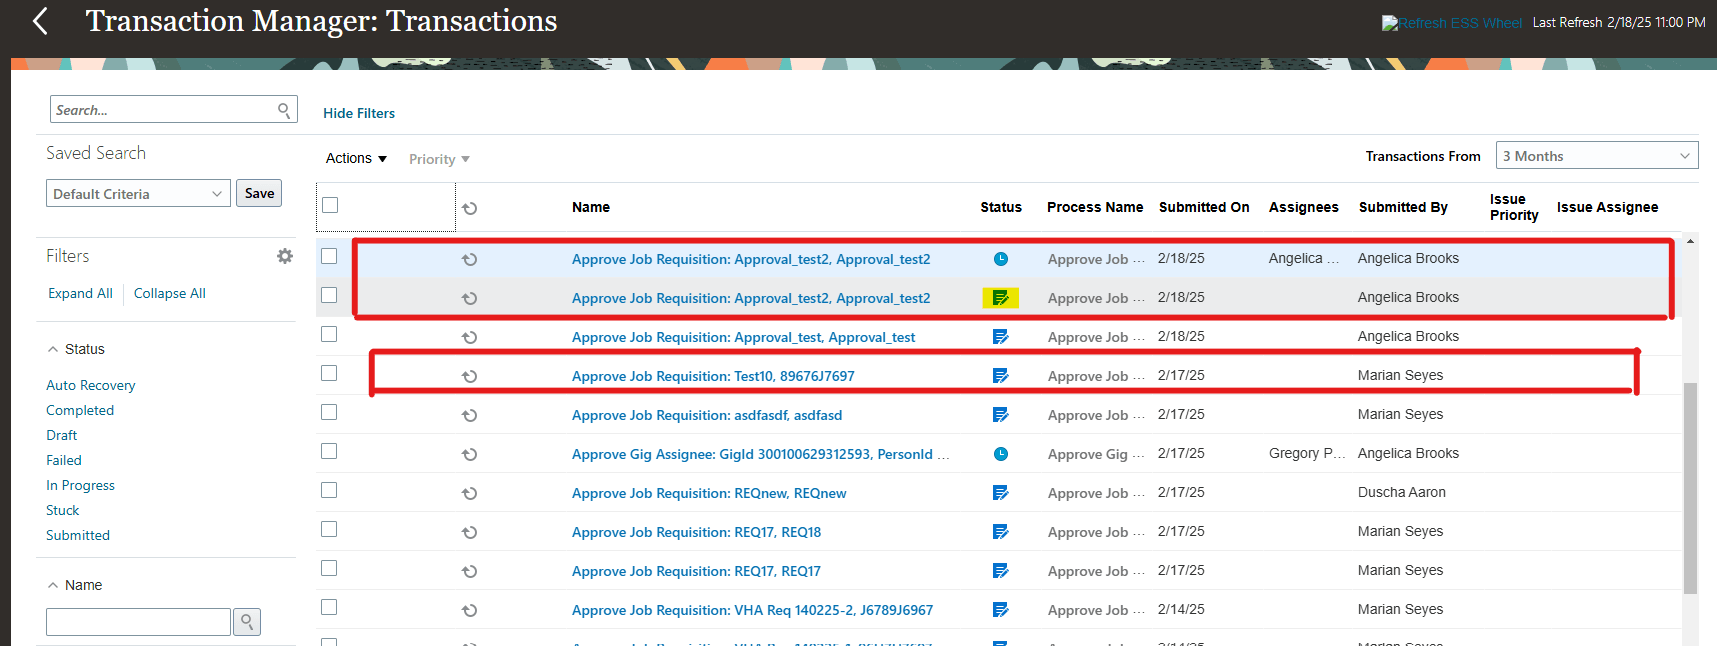
Task: Click status icon for Test10 row
Action: pos(1001,376)
